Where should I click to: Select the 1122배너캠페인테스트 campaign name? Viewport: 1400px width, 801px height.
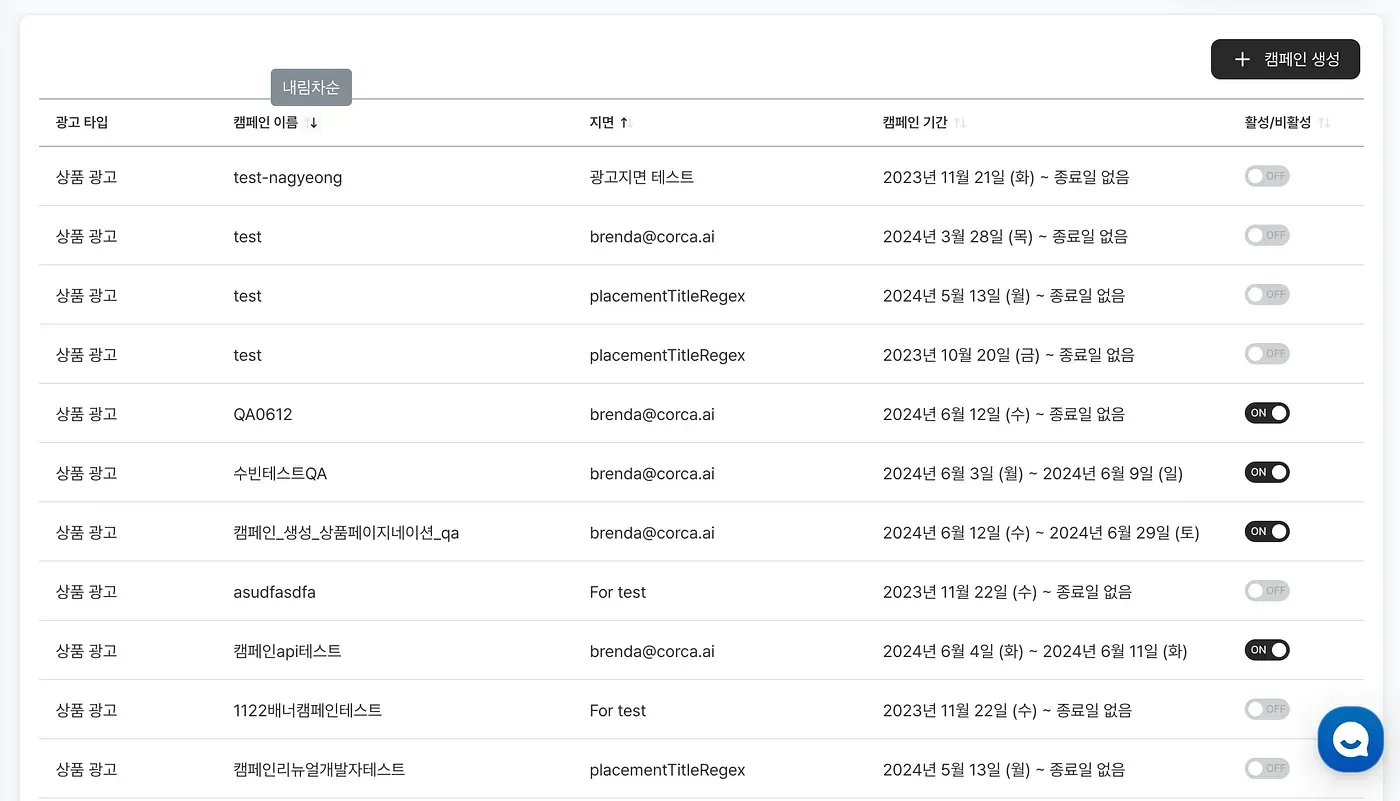(307, 711)
